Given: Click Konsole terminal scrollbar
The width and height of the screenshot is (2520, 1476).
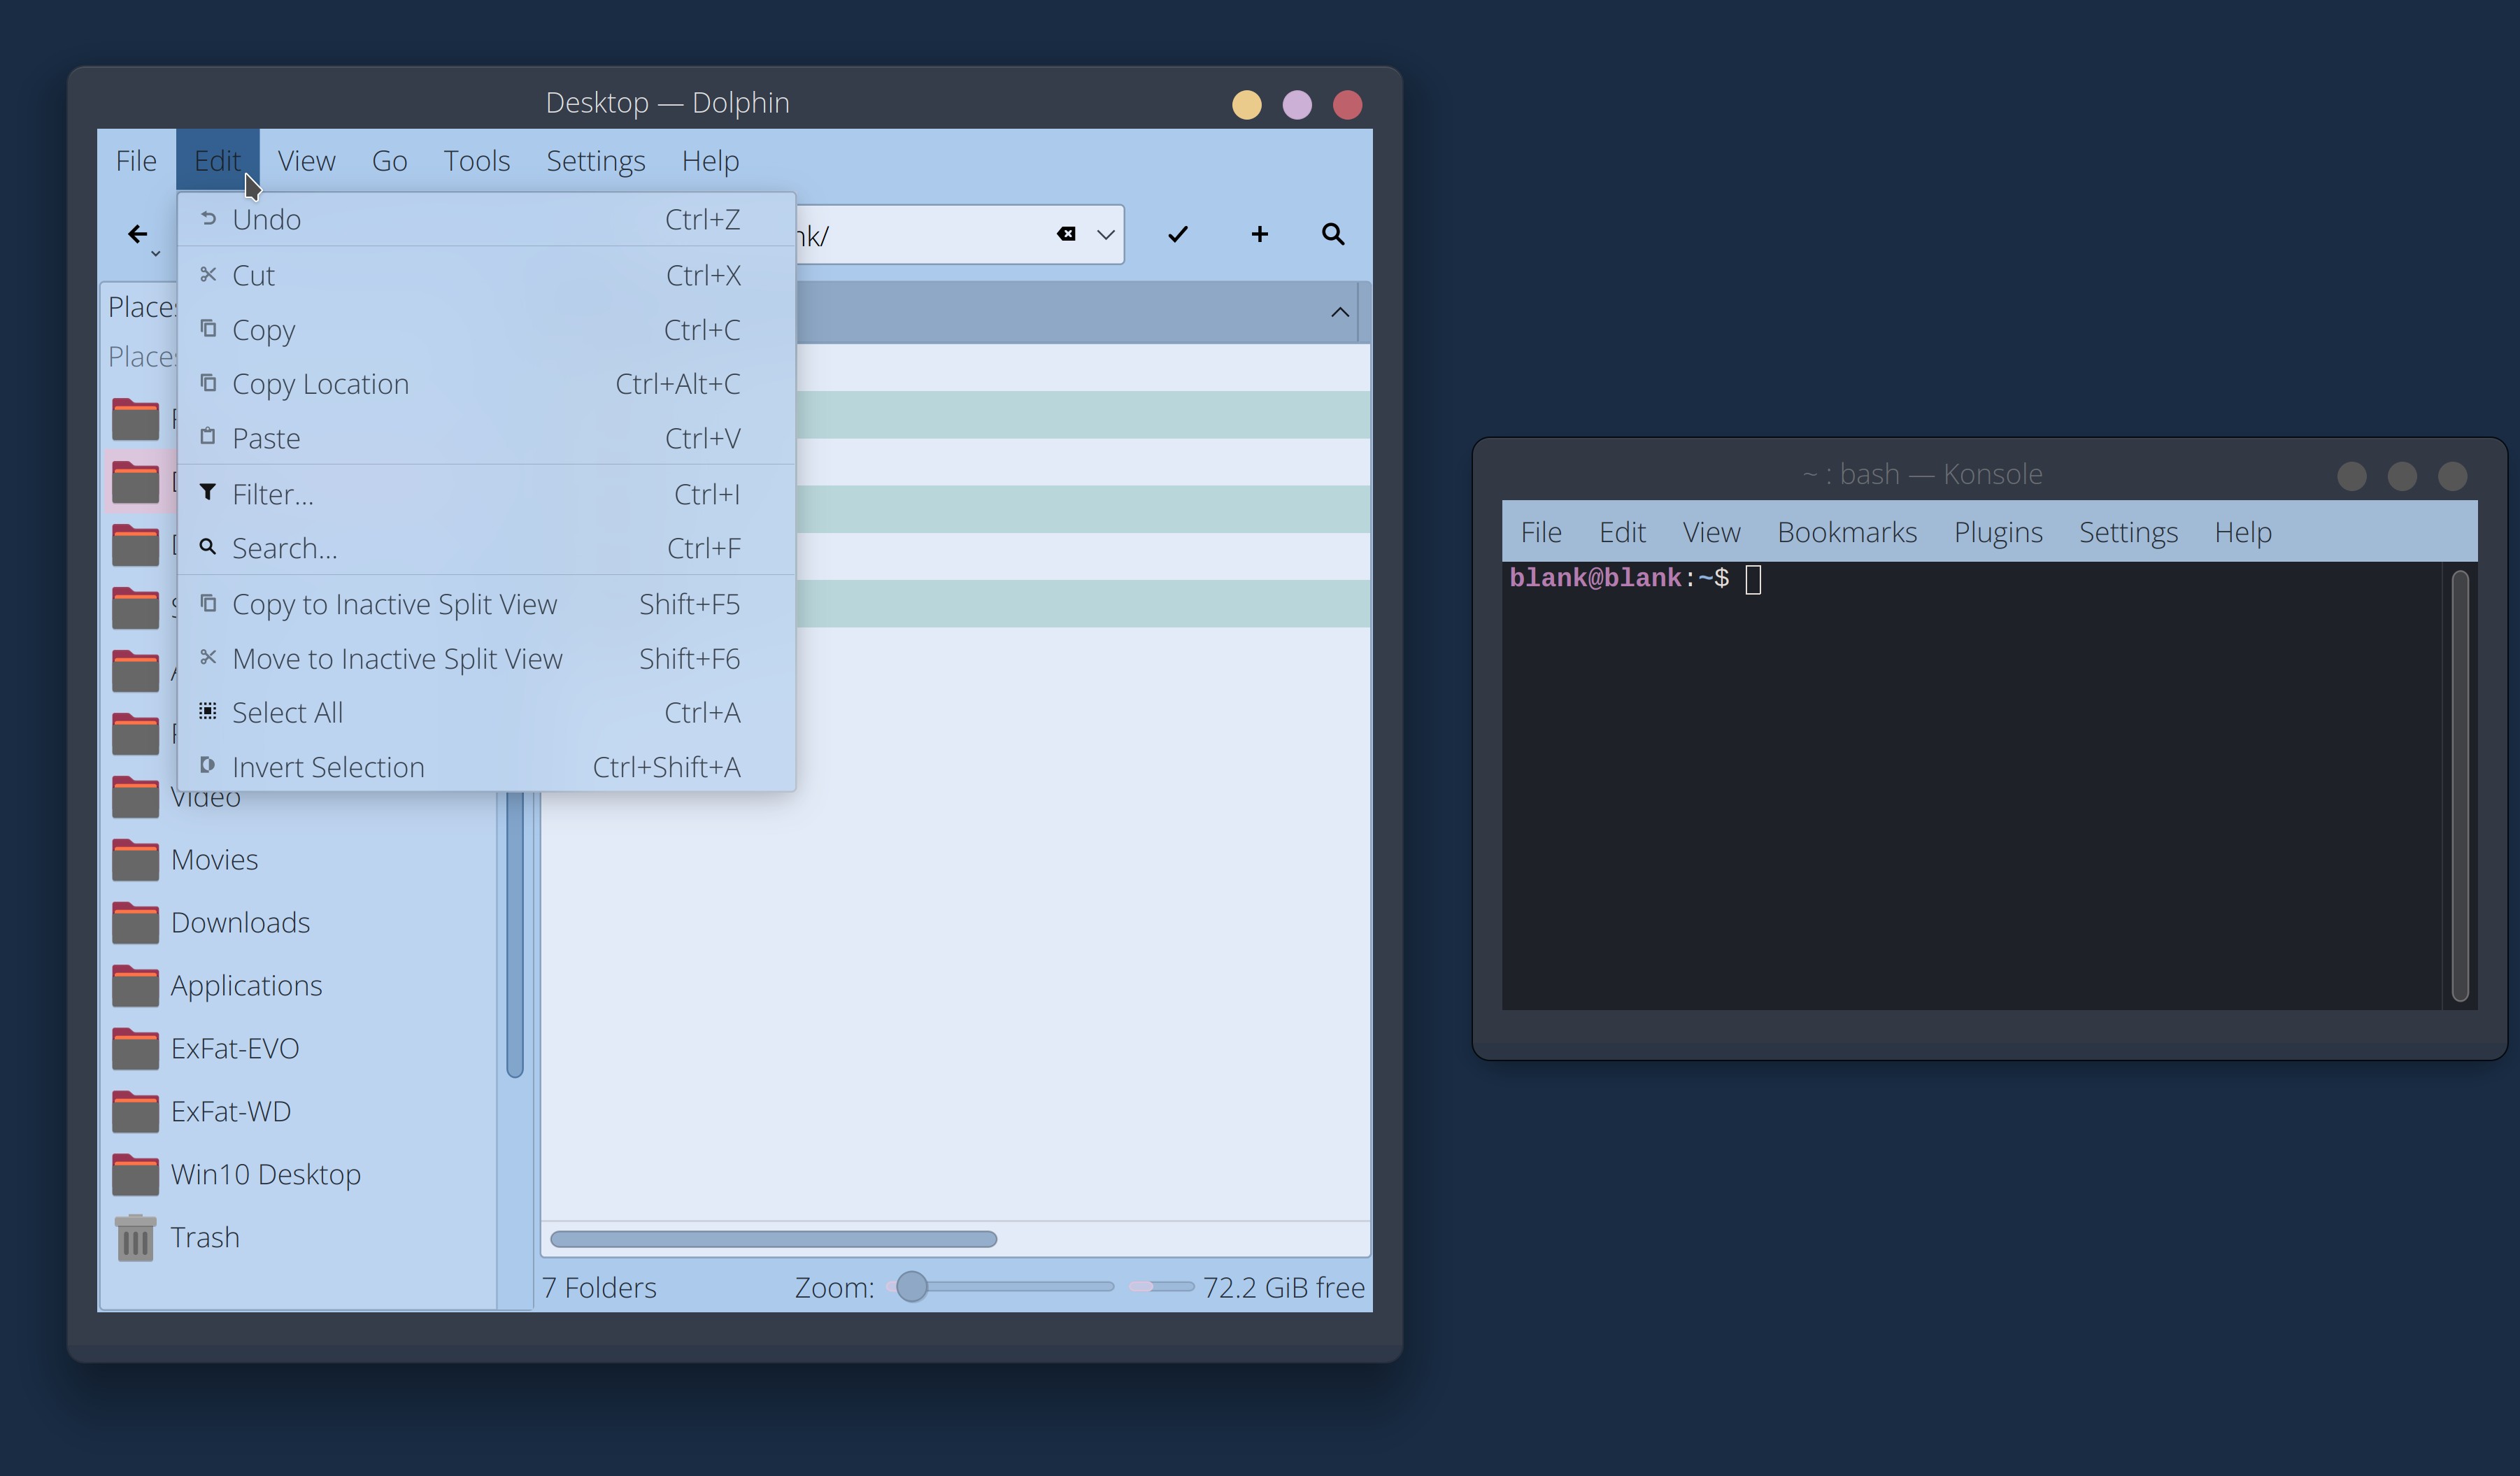Looking at the screenshot, I should tap(2460, 785).
